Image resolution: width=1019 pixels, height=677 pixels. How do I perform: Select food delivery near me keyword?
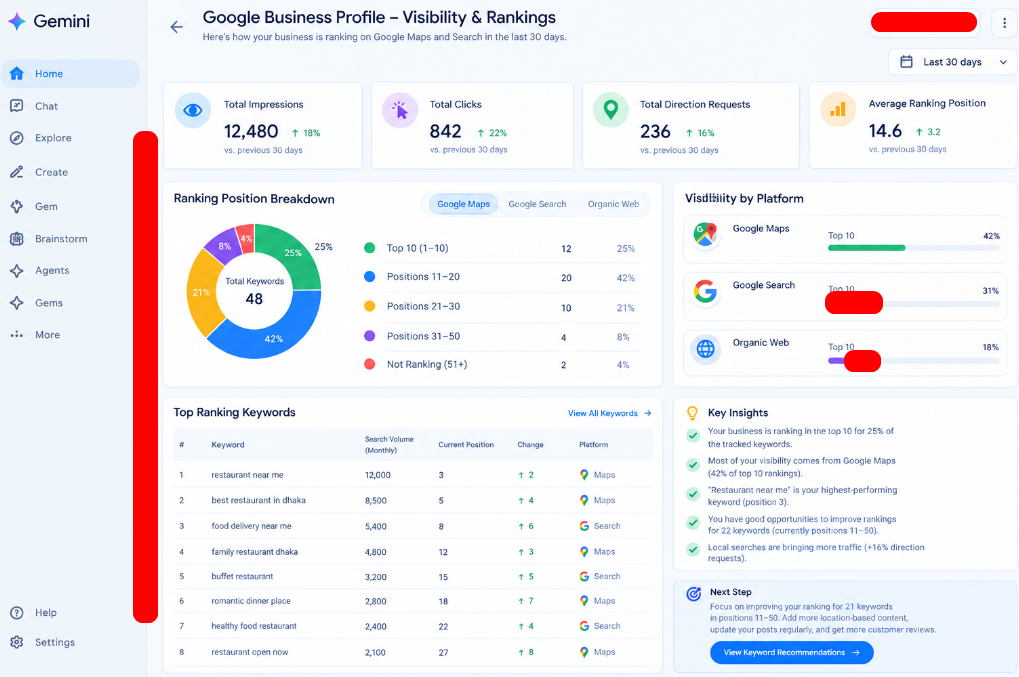click(x=251, y=526)
